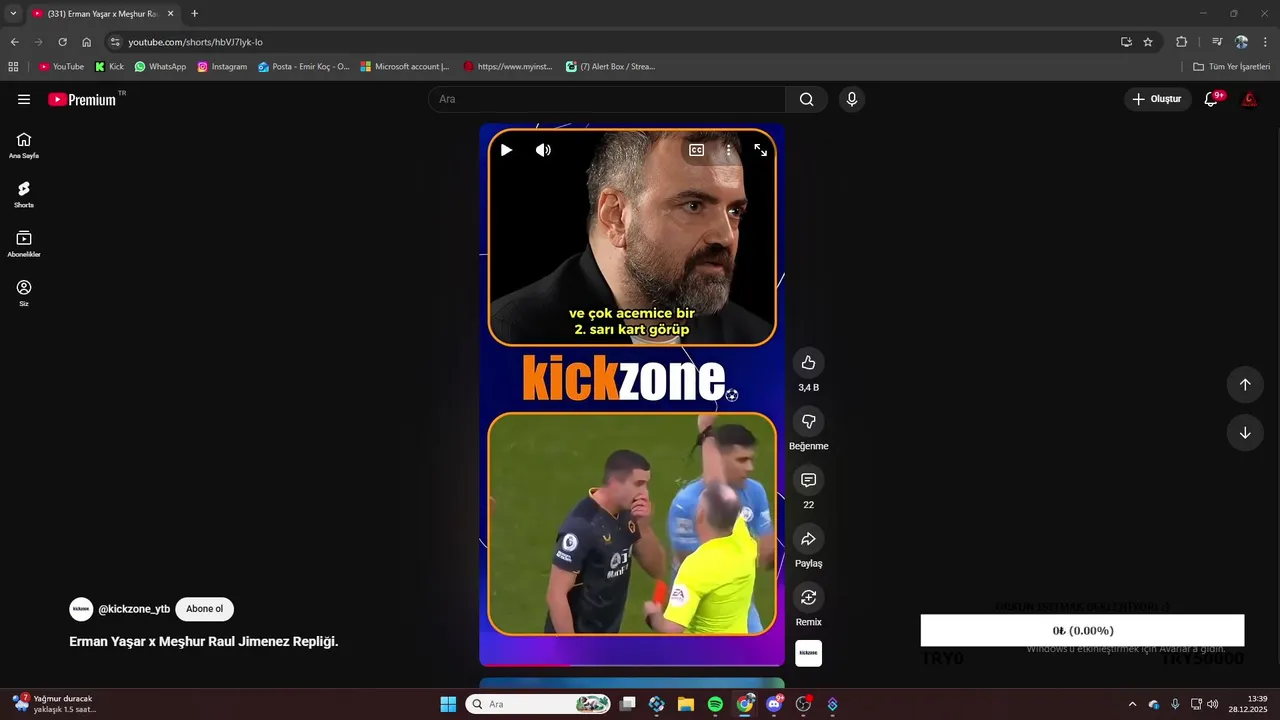Open Abonelikler in the sidebar
Viewport: 1280px width, 720px height.
click(24, 243)
